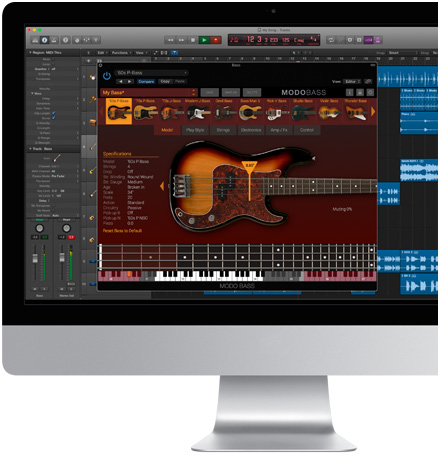The image size is (438, 455).
Task: Select the Modern J-Bass model
Action: click(x=198, y=111)
